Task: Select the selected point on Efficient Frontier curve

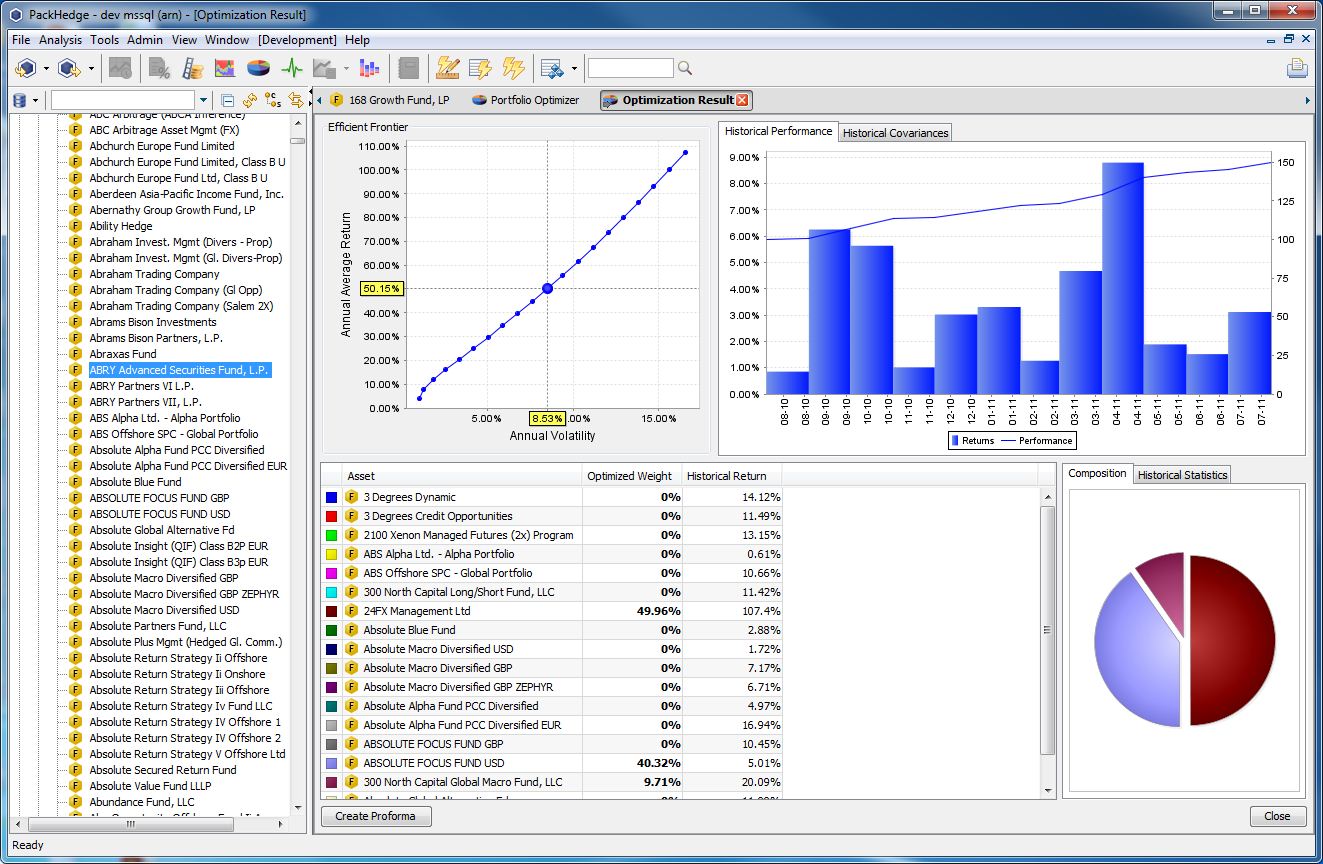Action: (x=547, y=288)
